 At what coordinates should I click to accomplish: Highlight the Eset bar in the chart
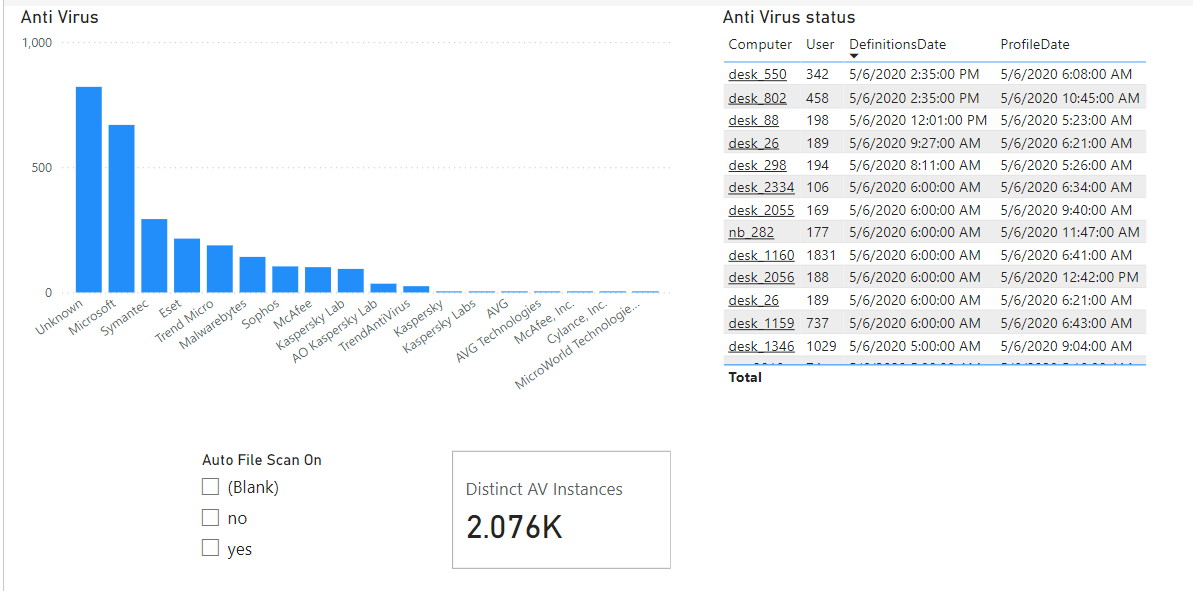pos(187,266)
